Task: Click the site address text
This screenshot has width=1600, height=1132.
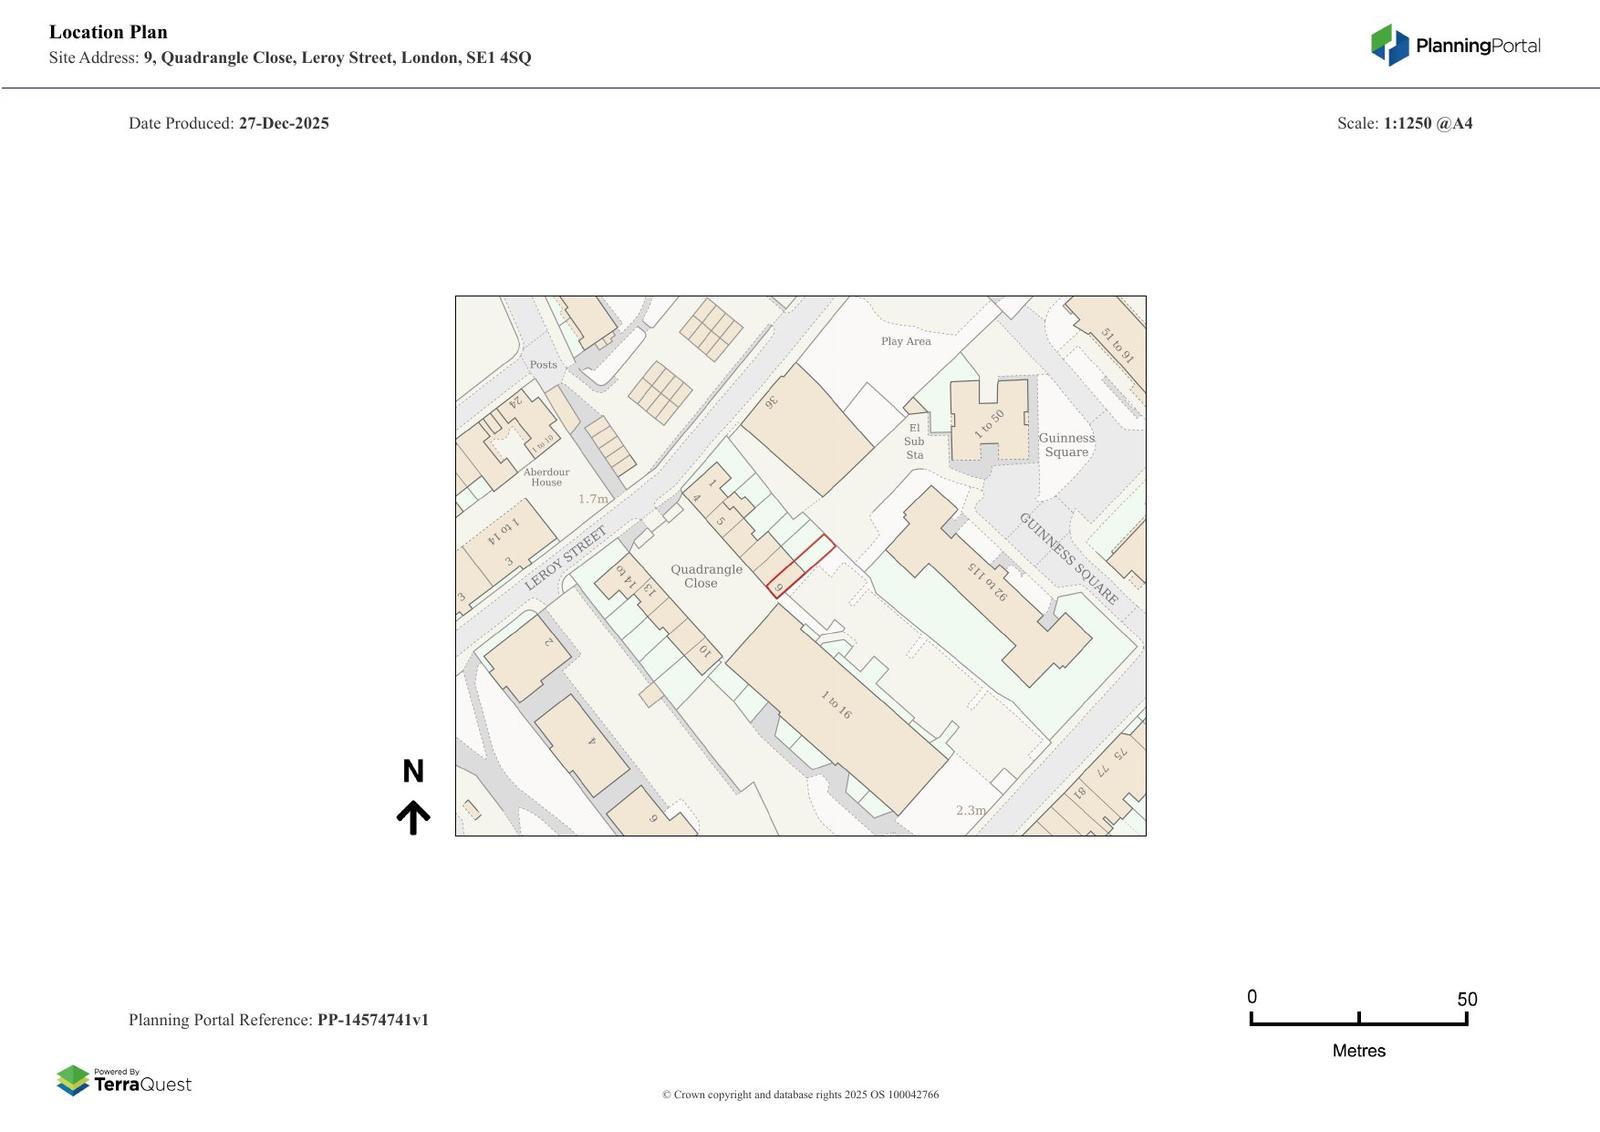Action: (x=290, y=57)
